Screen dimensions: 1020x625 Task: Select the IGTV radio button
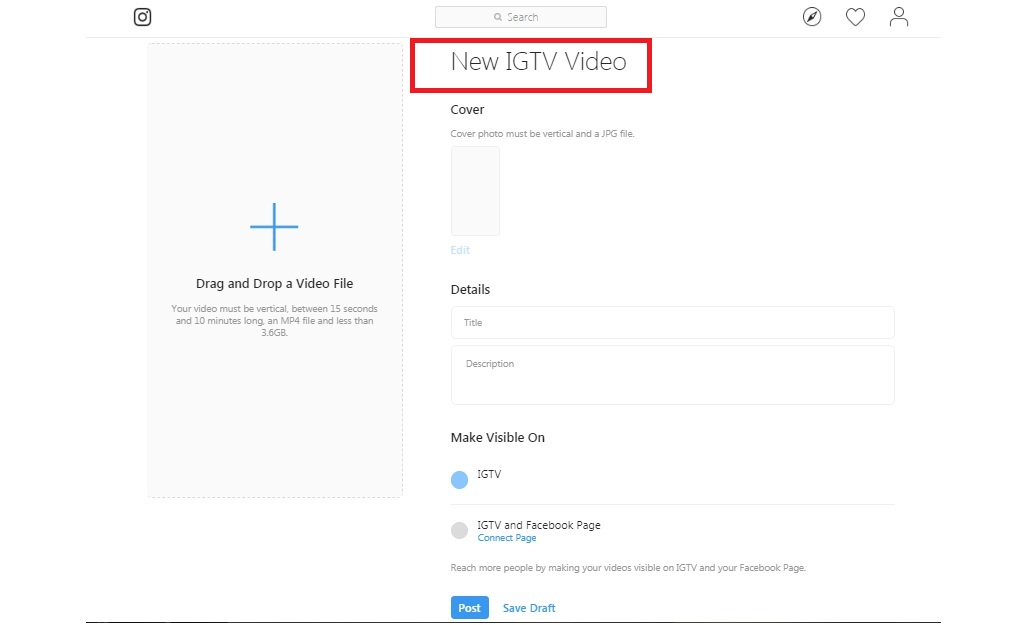point(459,480)
